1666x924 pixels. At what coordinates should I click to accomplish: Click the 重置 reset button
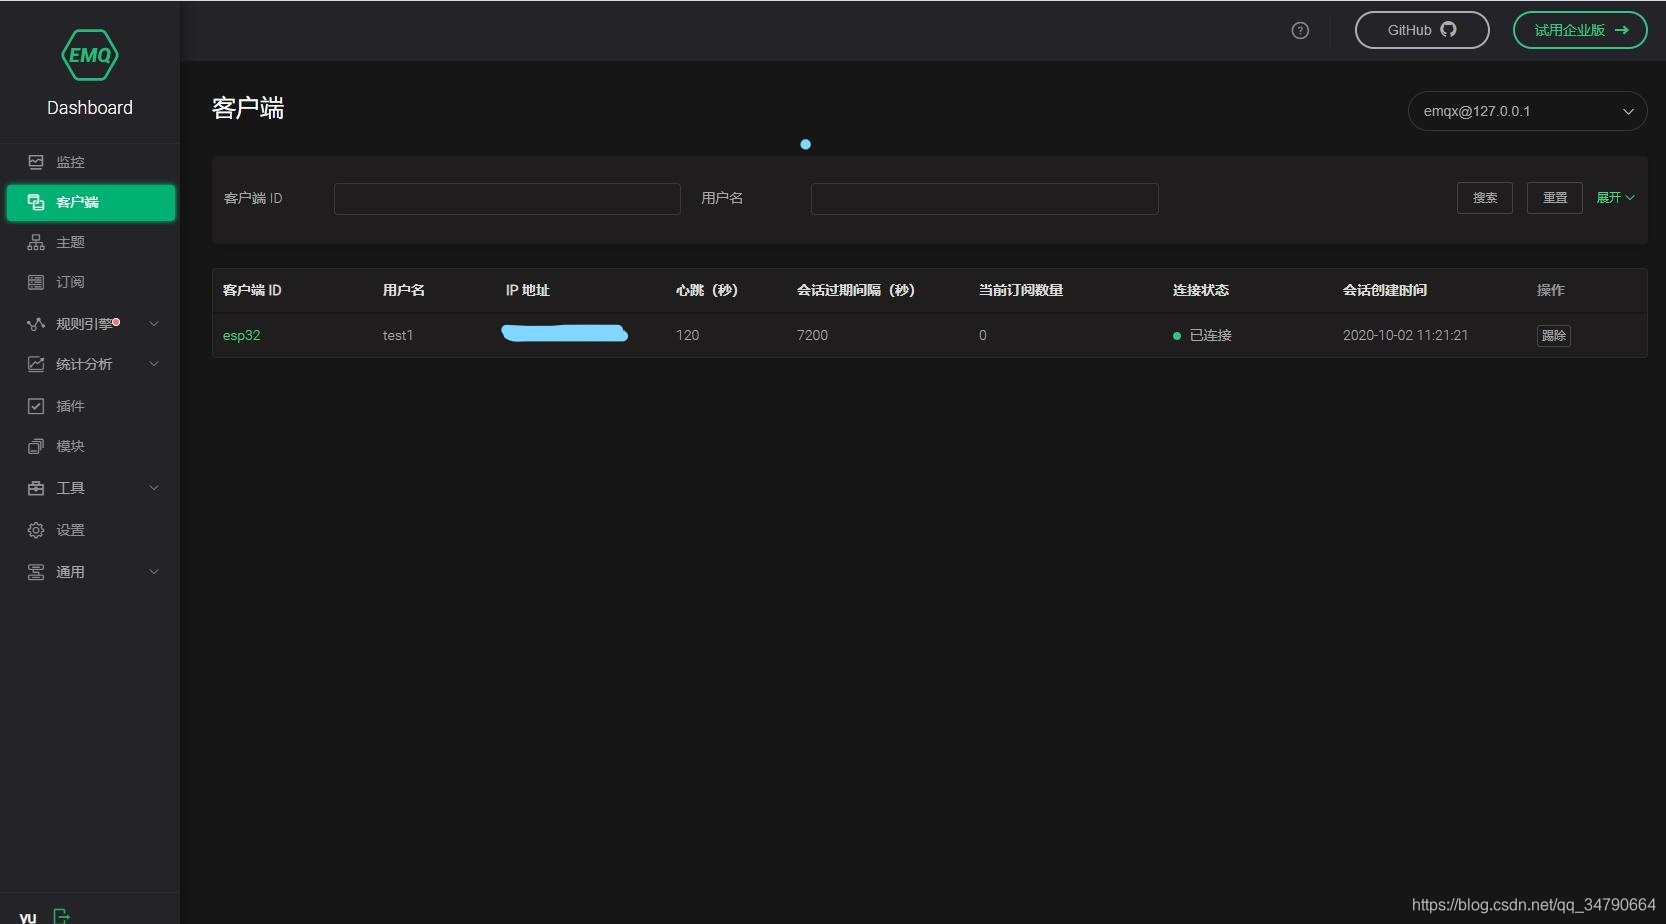pos(1555,198)
